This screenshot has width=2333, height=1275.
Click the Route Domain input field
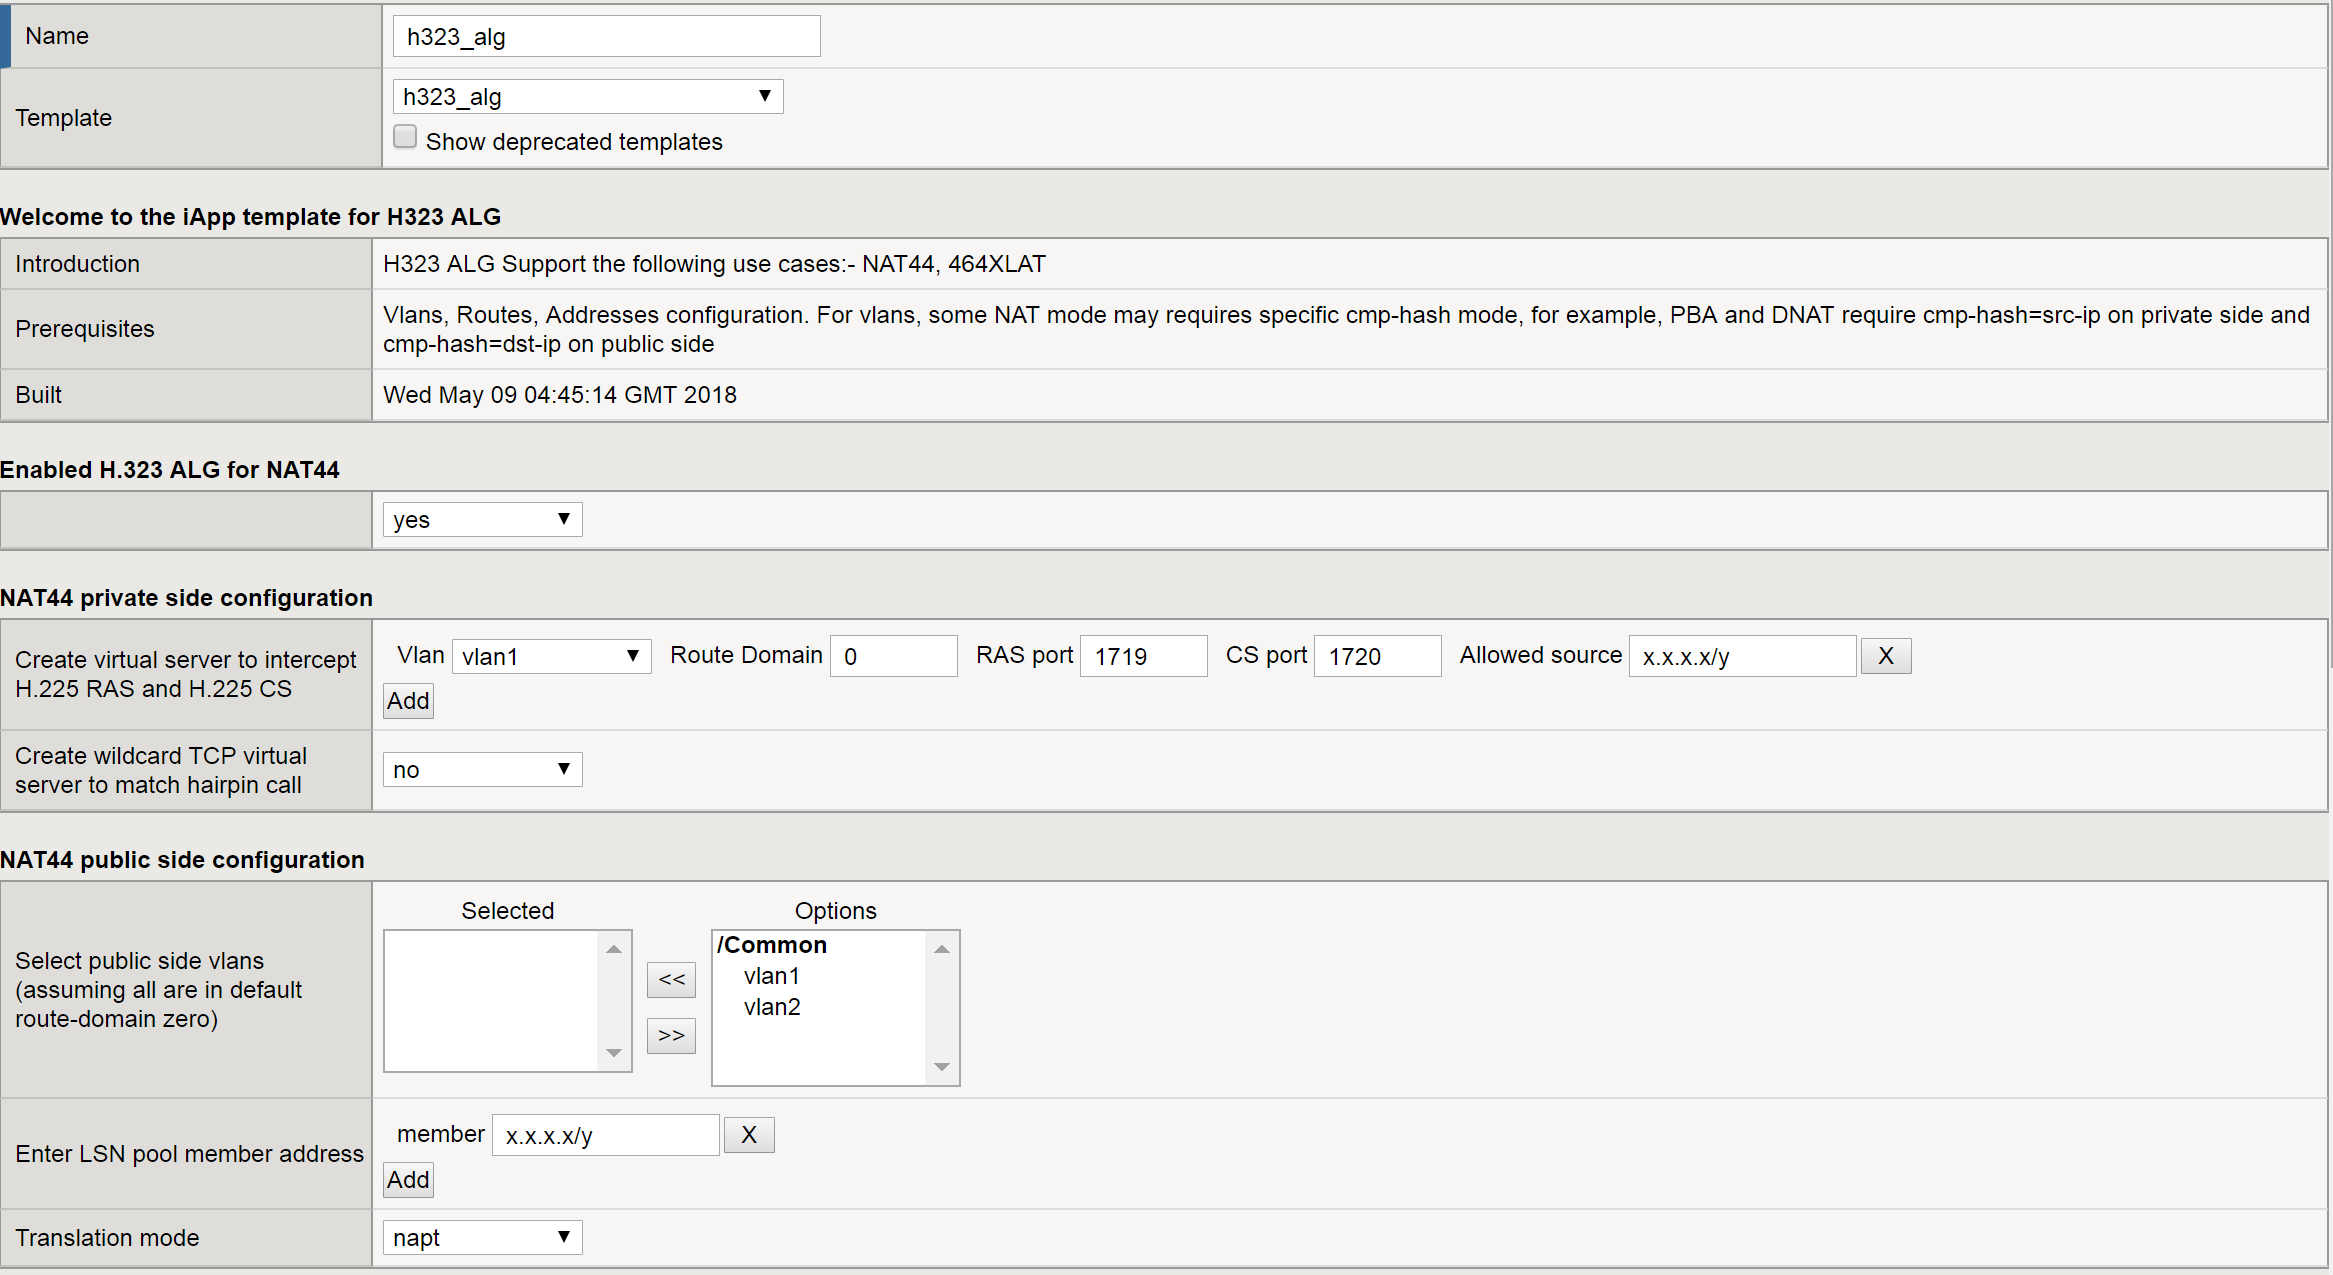point(893,657)
